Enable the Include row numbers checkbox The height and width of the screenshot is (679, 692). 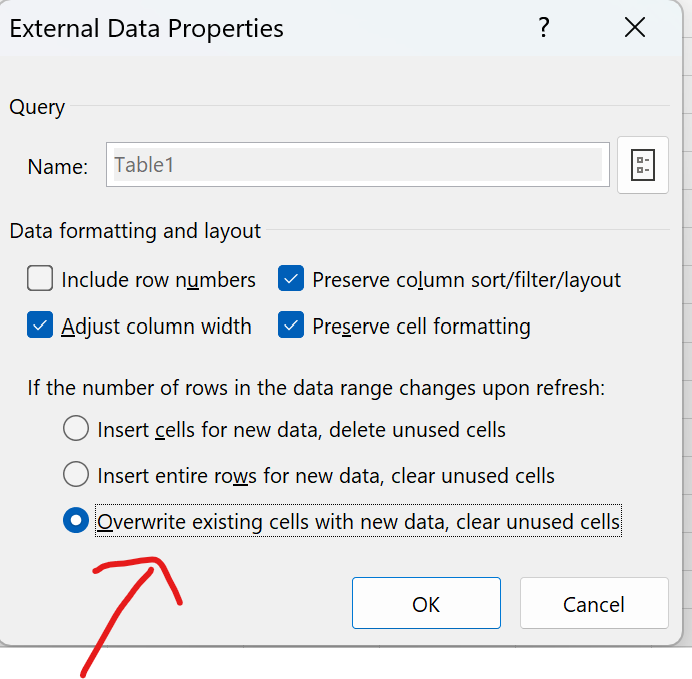click(41, 279)
